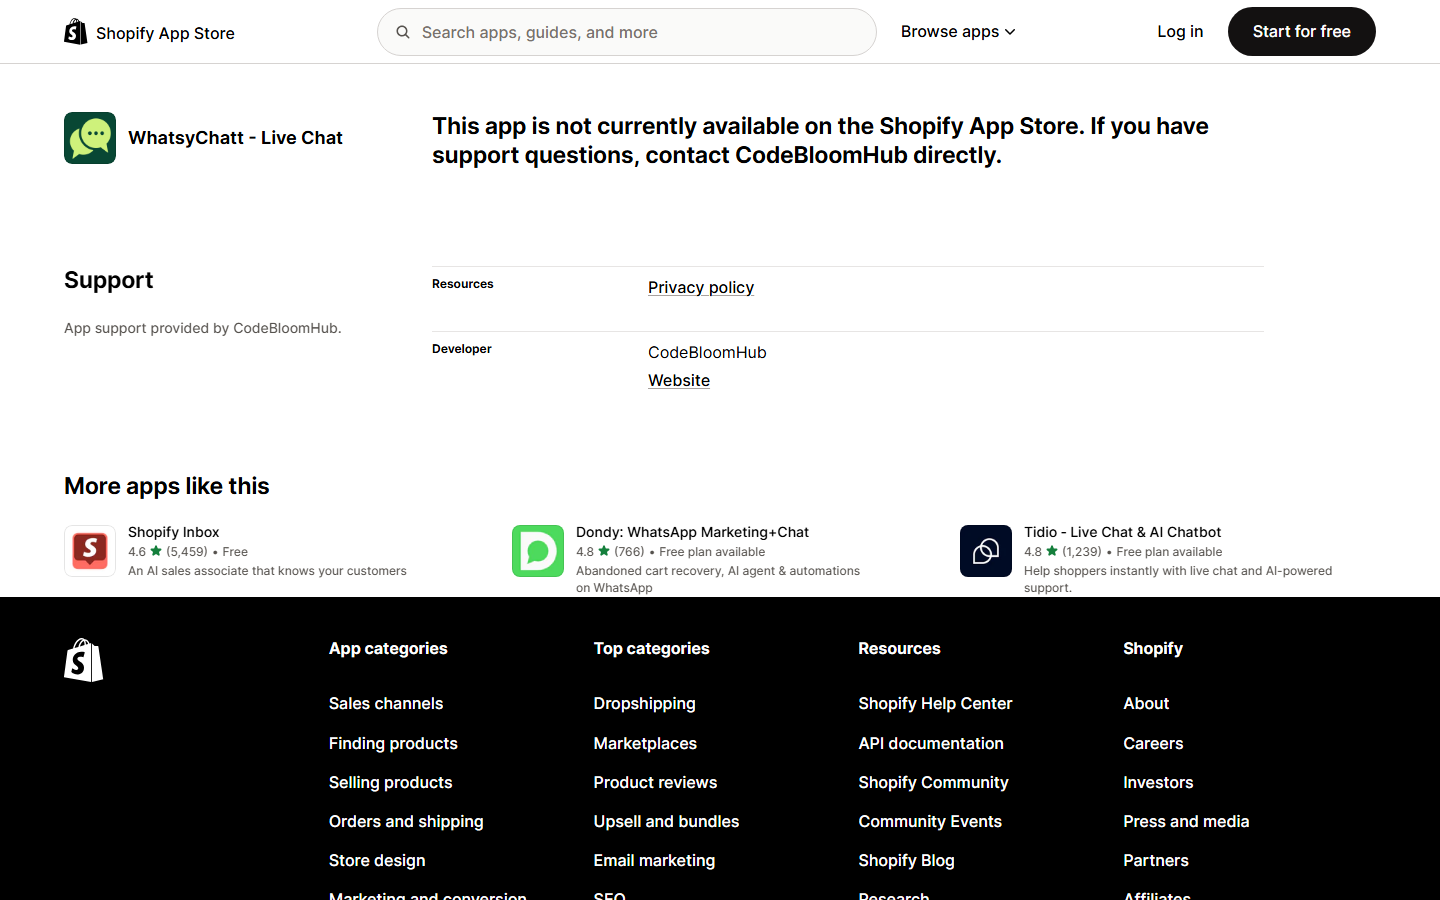Open Community Events footer link
Screen dimensions: 1440x900
point(930,821)
